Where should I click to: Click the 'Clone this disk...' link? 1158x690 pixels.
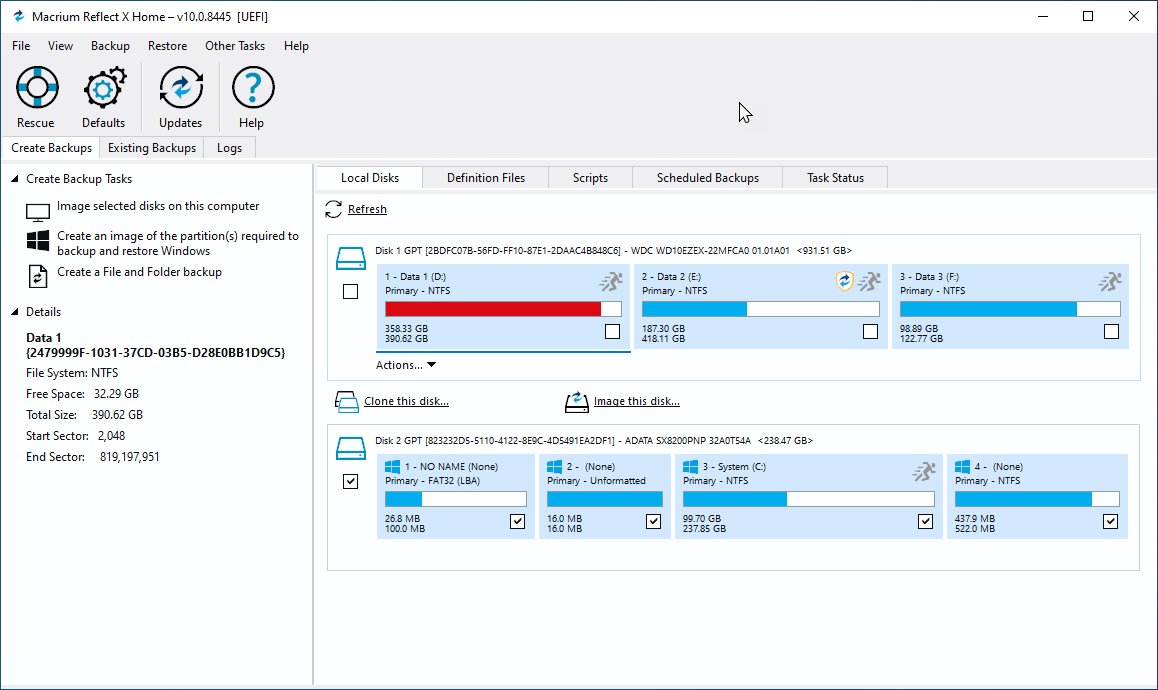click(x=406, y=401)
